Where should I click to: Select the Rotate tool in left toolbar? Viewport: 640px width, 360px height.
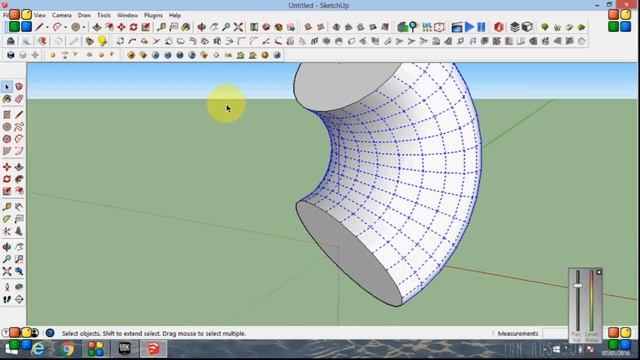[x=7, y=179]
